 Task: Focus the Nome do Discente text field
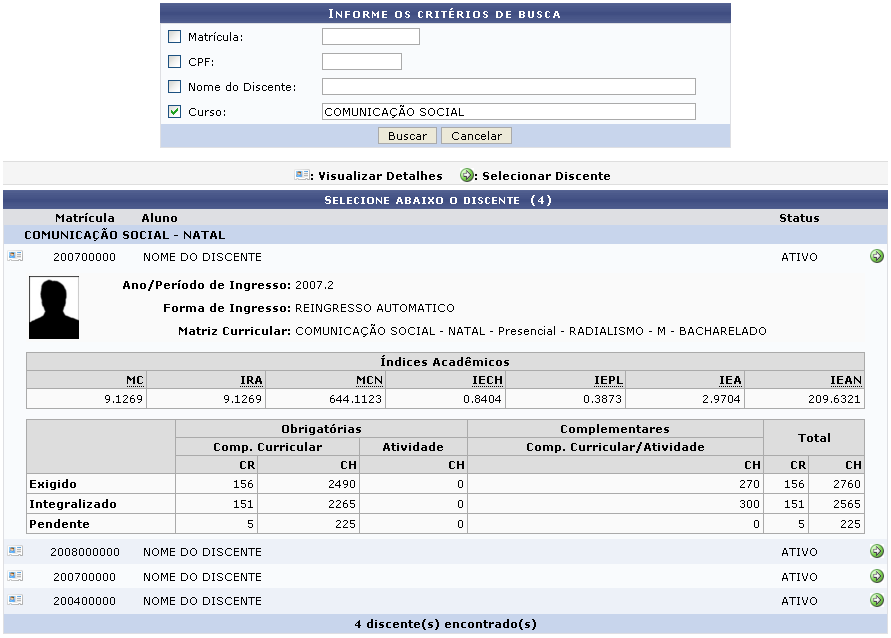coord(509,86)
